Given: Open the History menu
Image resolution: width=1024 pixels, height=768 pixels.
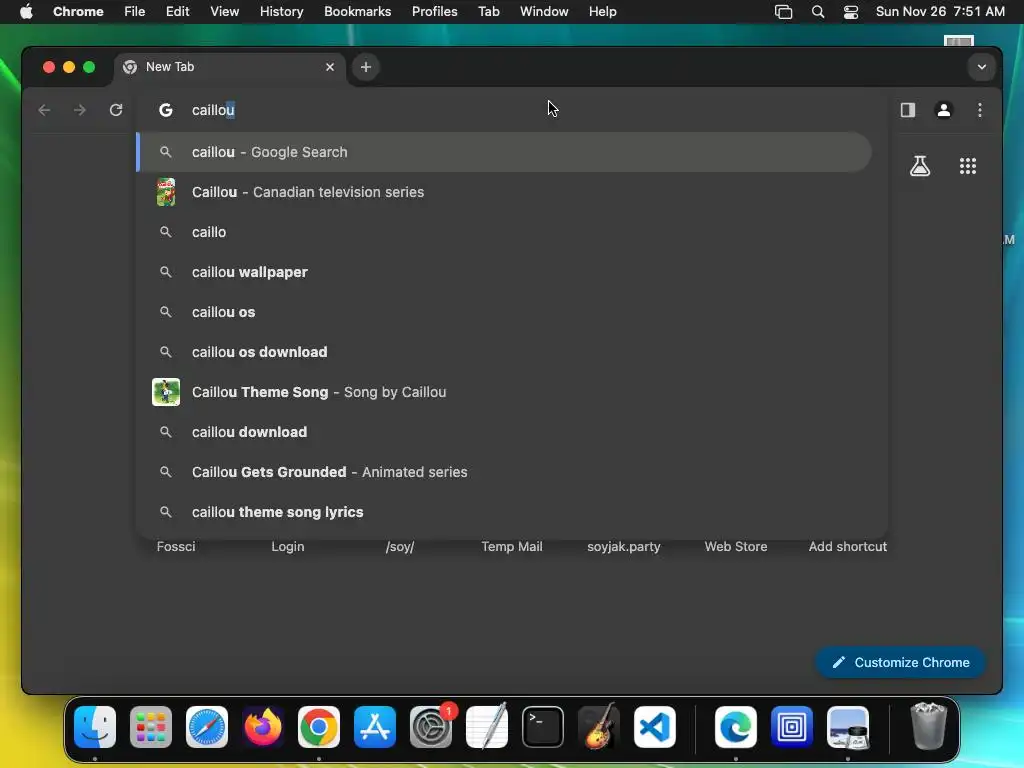Looking at the screenshot, I should [281, 12].
